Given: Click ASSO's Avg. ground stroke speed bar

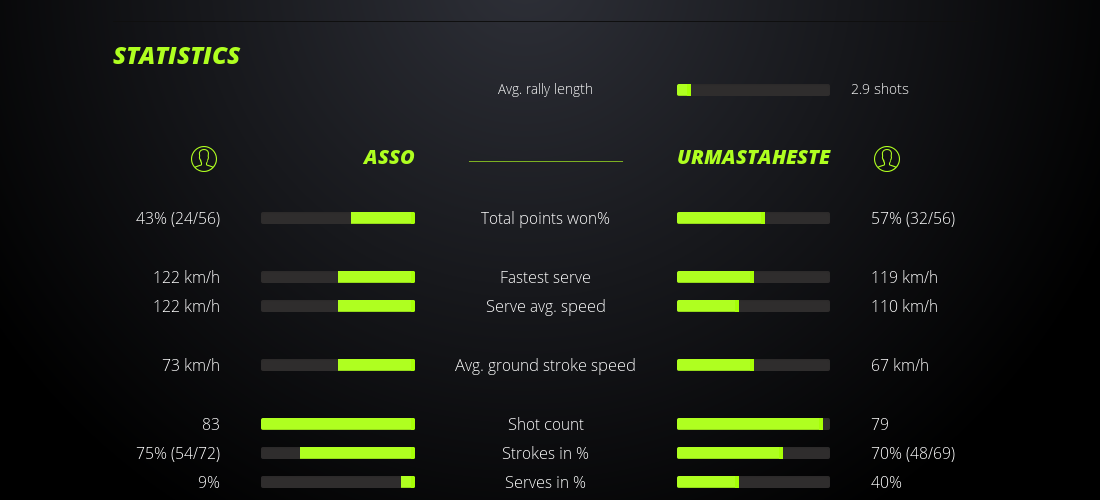Looking at the screenshot, I should (338, 365).
